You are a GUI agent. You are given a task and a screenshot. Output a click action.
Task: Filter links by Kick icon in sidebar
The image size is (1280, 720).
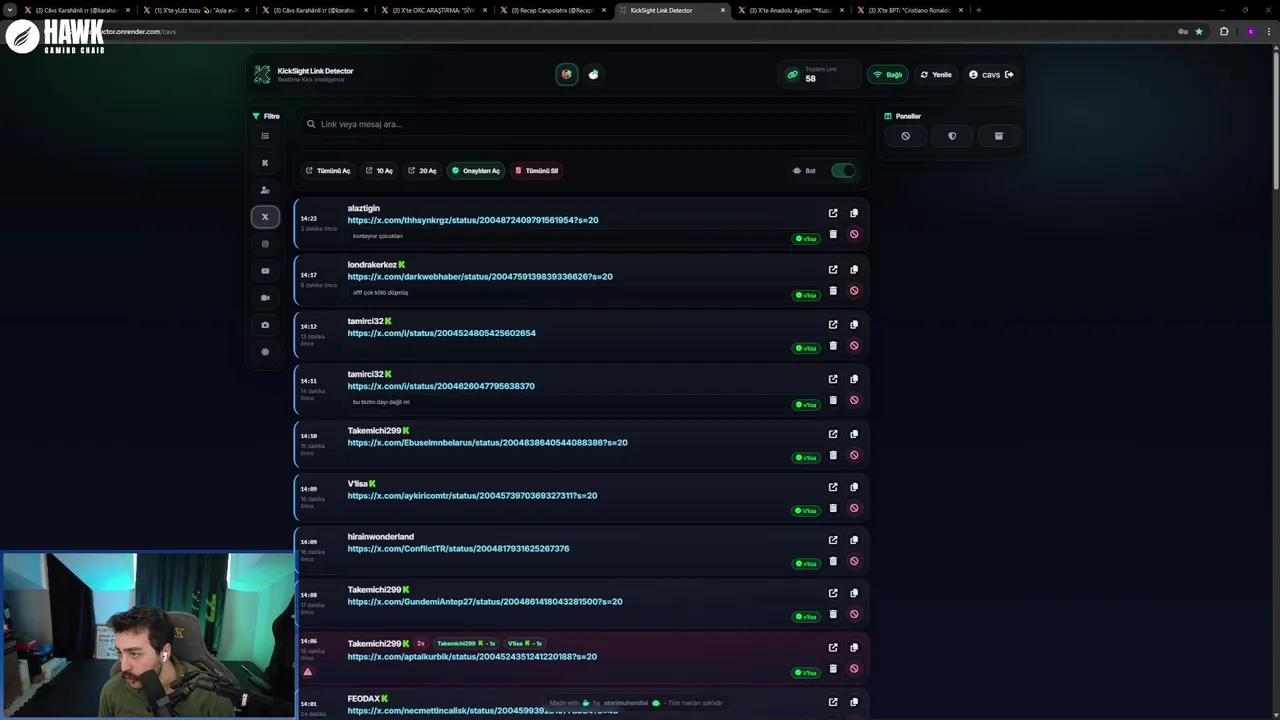pos(265,163)
